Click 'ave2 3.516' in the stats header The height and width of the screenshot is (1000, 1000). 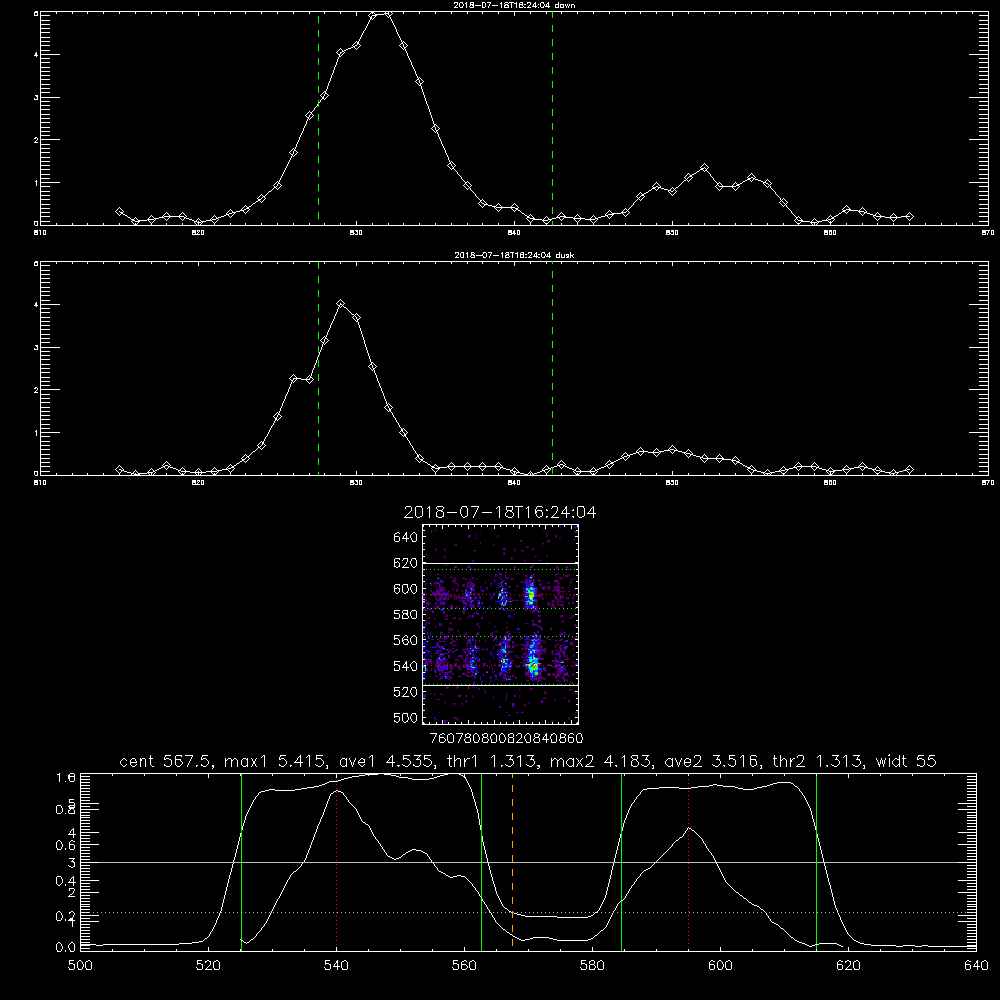(713, 761)
